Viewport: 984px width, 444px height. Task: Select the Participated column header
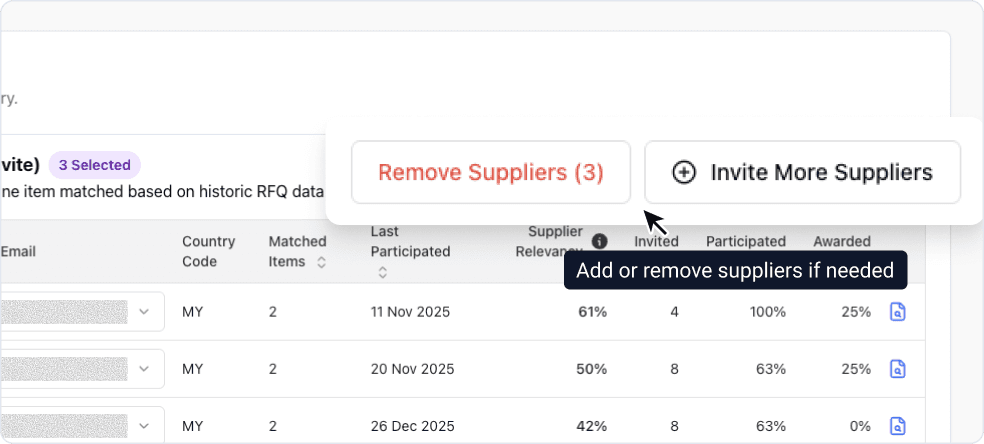pos(745,241)
